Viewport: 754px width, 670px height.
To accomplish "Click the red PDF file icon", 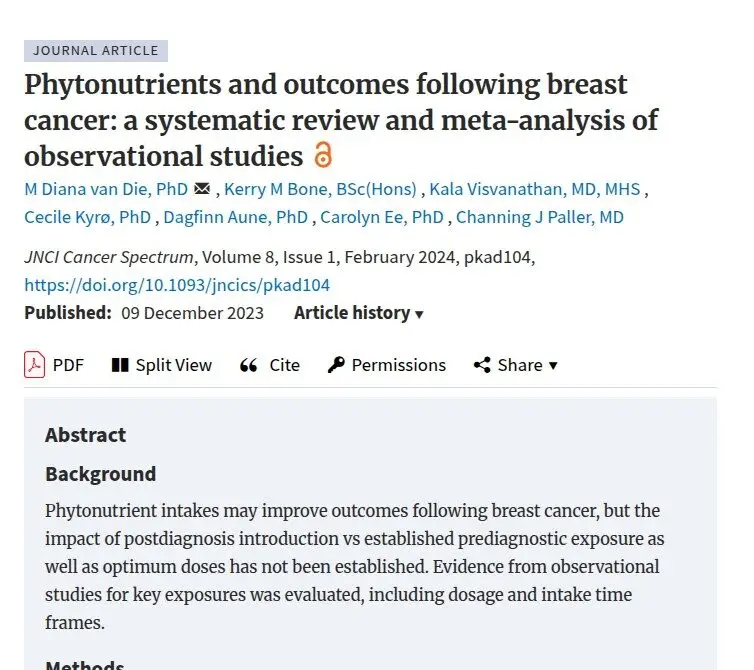I will click(35, 365).
